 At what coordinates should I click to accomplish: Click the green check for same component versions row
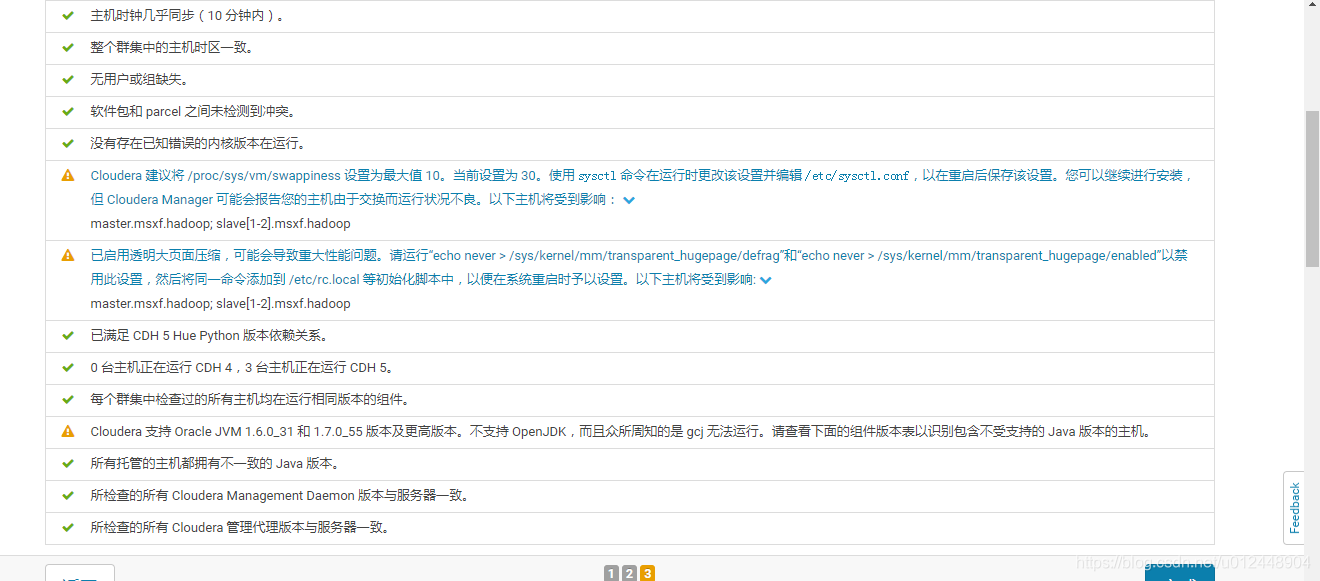pyautogui.click(x=68, y=400)
